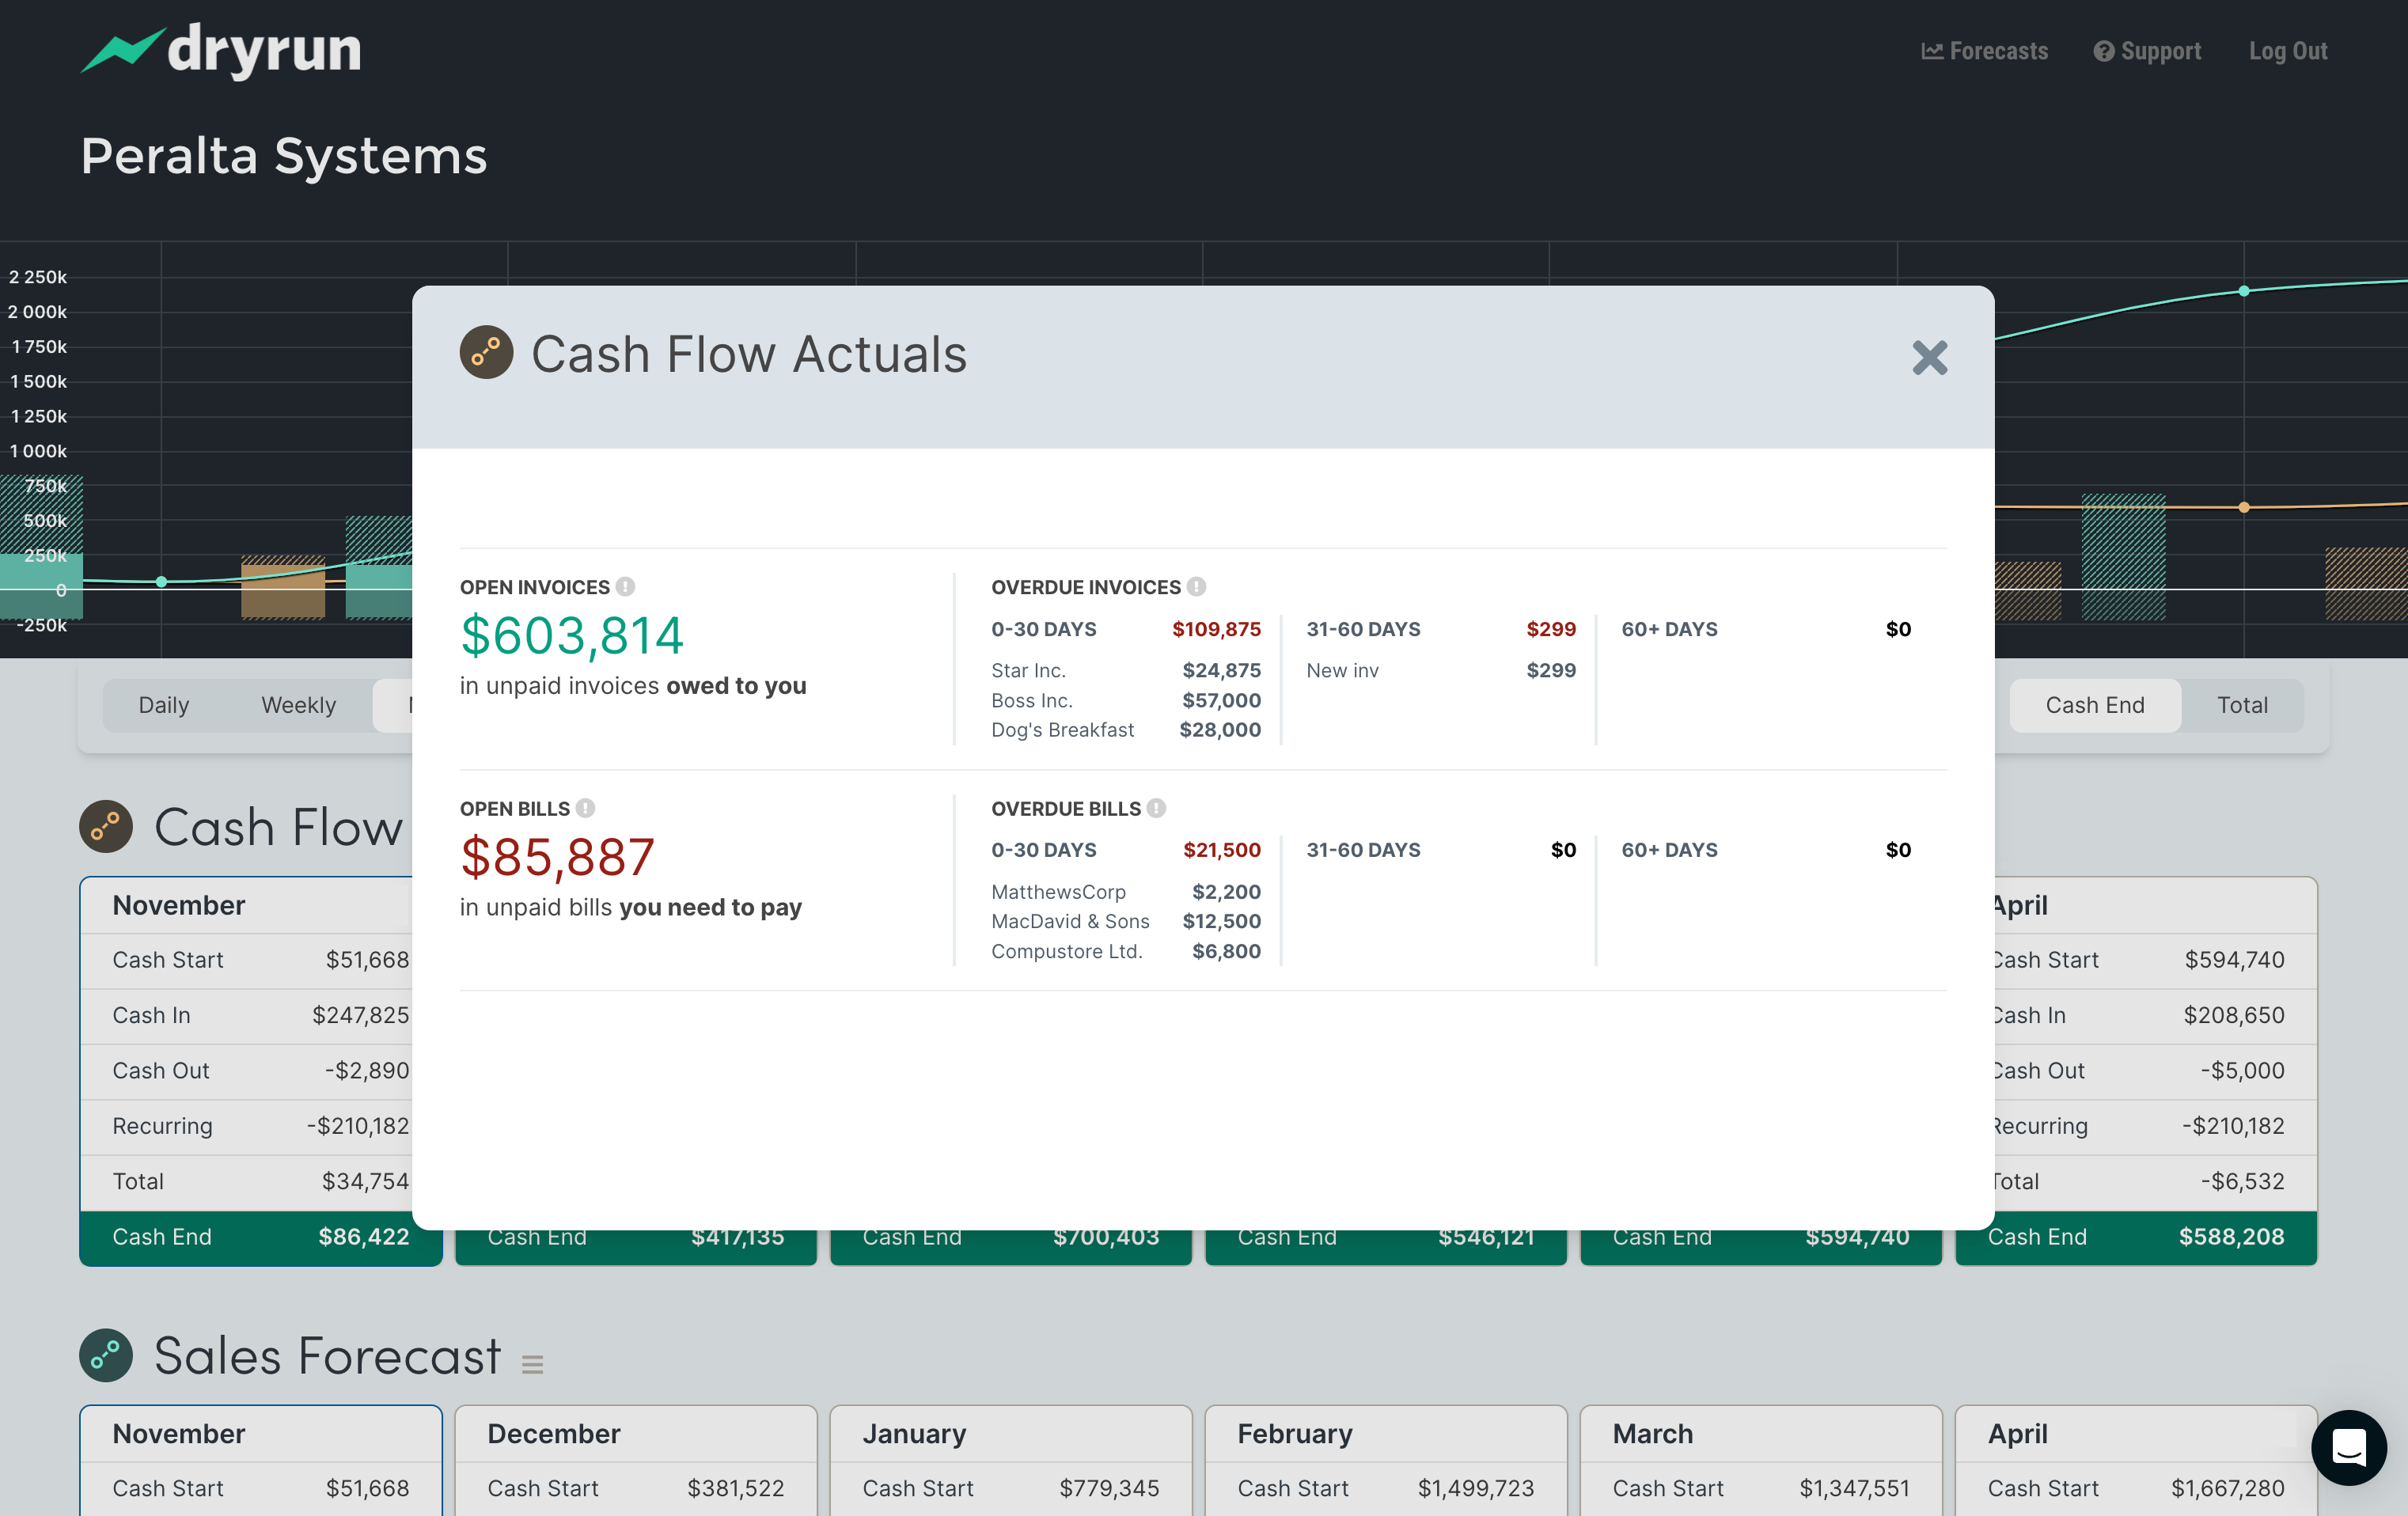Open the Sales Forecast hamburger menu

tap(532, 1364)
